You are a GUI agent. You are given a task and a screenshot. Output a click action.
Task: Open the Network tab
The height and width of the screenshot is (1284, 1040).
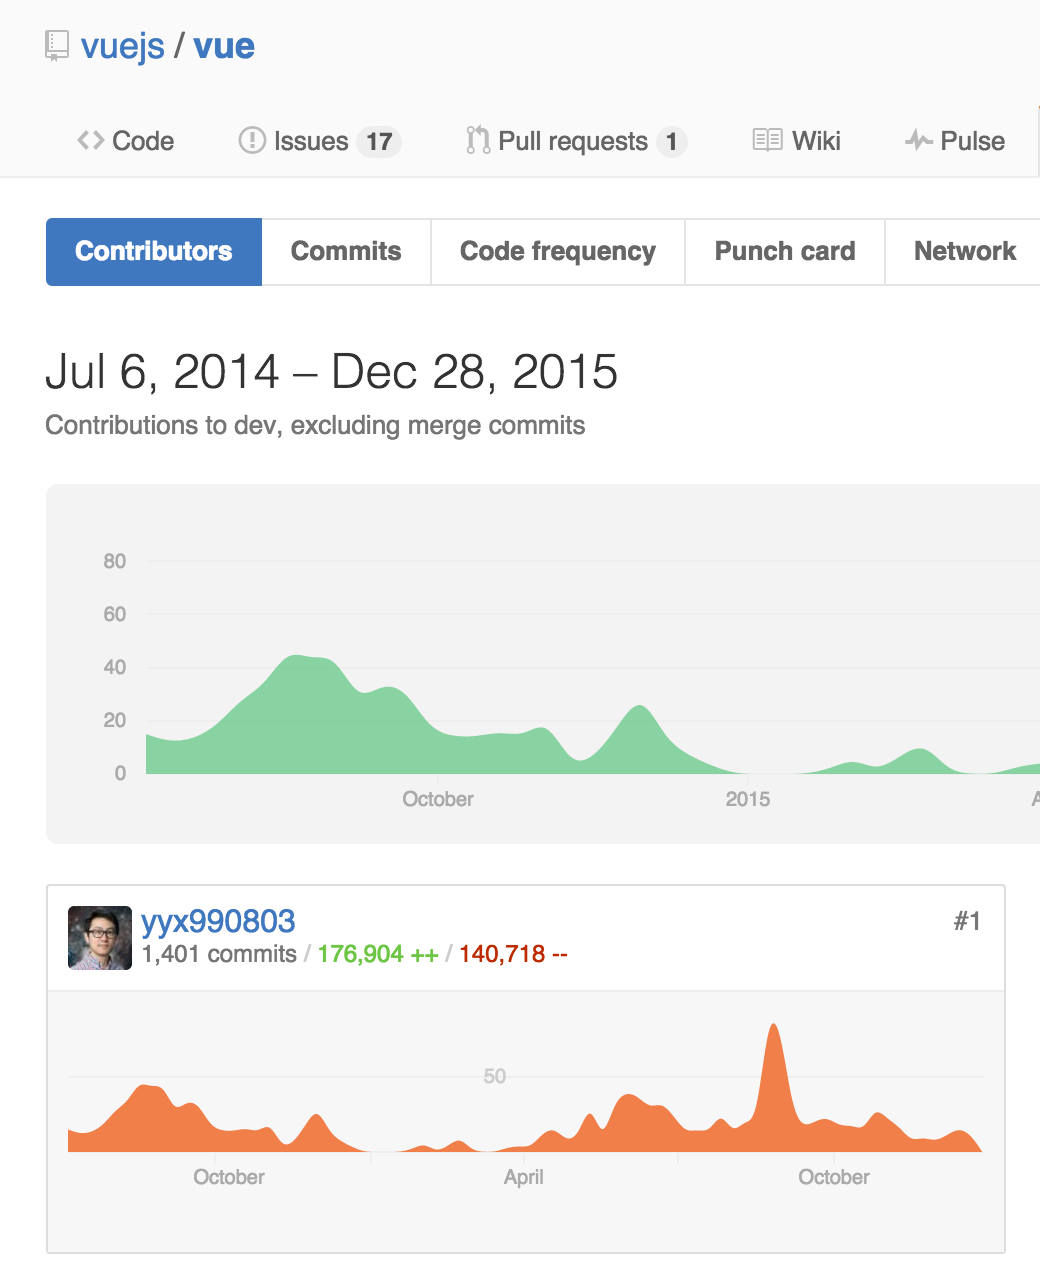pos(964,252)
